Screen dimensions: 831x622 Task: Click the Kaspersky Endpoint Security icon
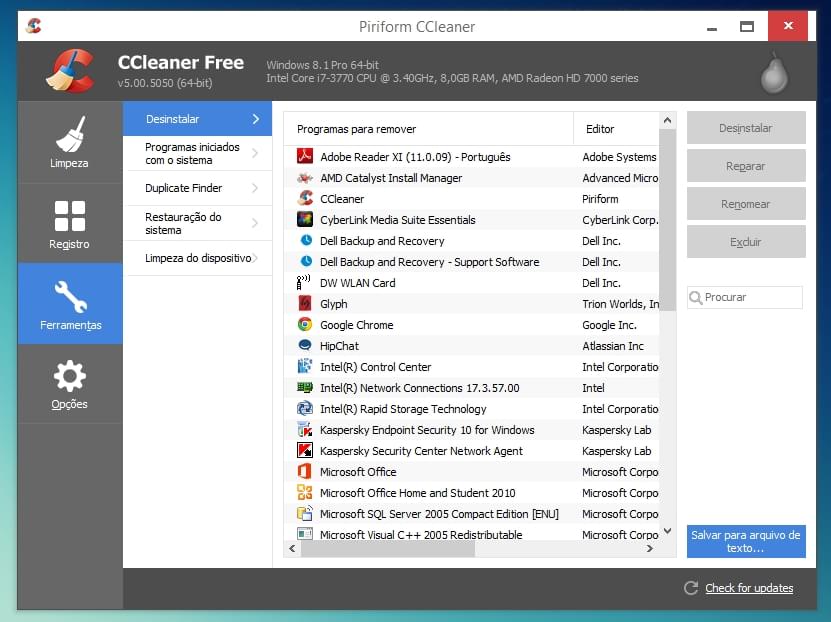pyautogui.click(x=305, y=429)
